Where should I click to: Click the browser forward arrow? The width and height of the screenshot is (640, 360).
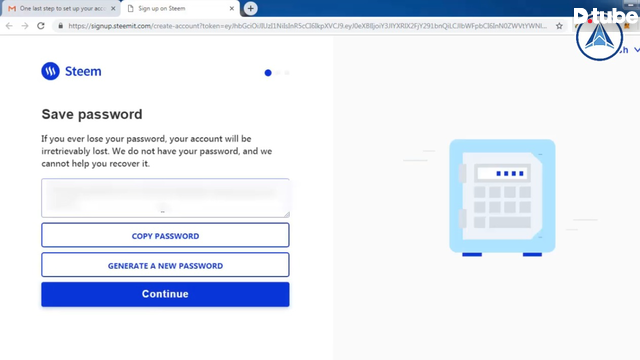click(25, 26)
